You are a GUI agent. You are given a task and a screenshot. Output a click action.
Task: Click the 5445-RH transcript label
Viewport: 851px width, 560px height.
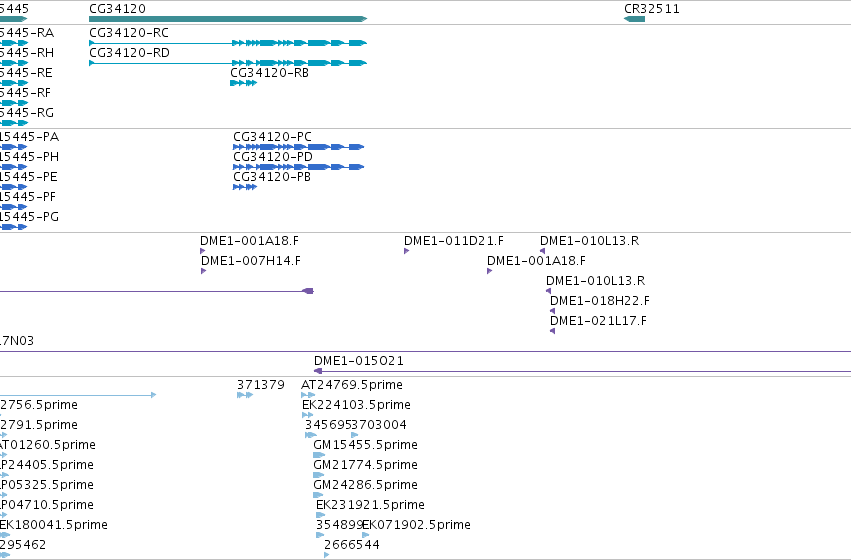(27, 53)
